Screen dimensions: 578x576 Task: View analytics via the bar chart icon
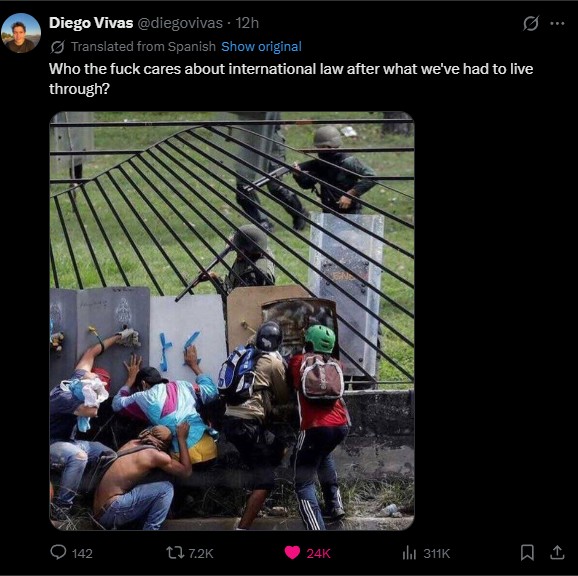[x=409, y=553]
